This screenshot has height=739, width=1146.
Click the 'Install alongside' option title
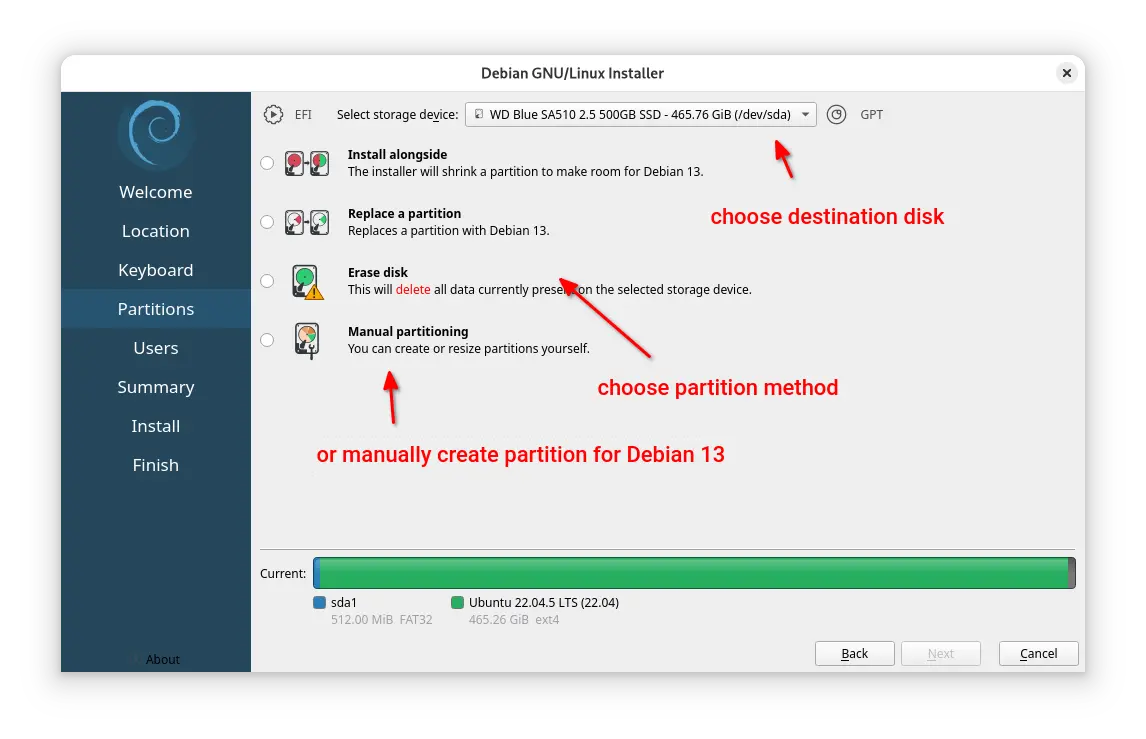[x=398, y=155]
